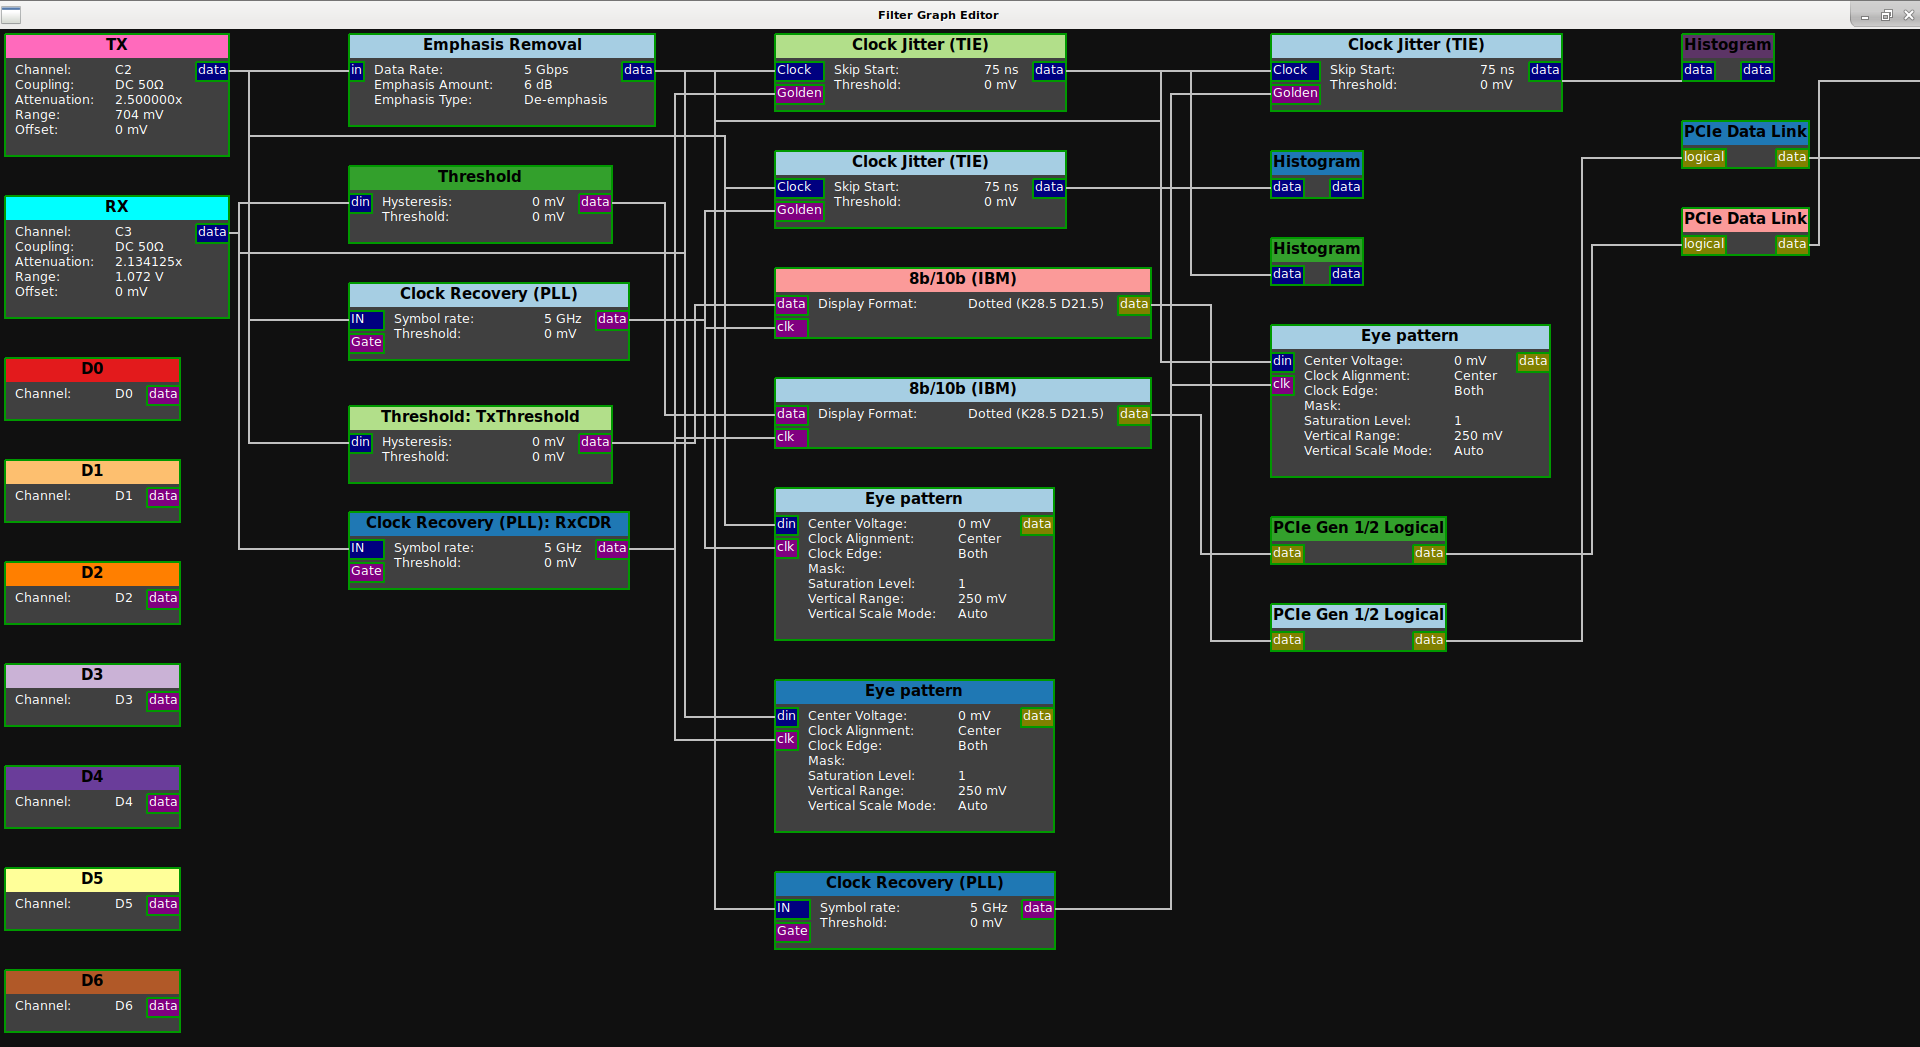Click the data port of the D1 node
The image size is (1920, 1047).
163,497
